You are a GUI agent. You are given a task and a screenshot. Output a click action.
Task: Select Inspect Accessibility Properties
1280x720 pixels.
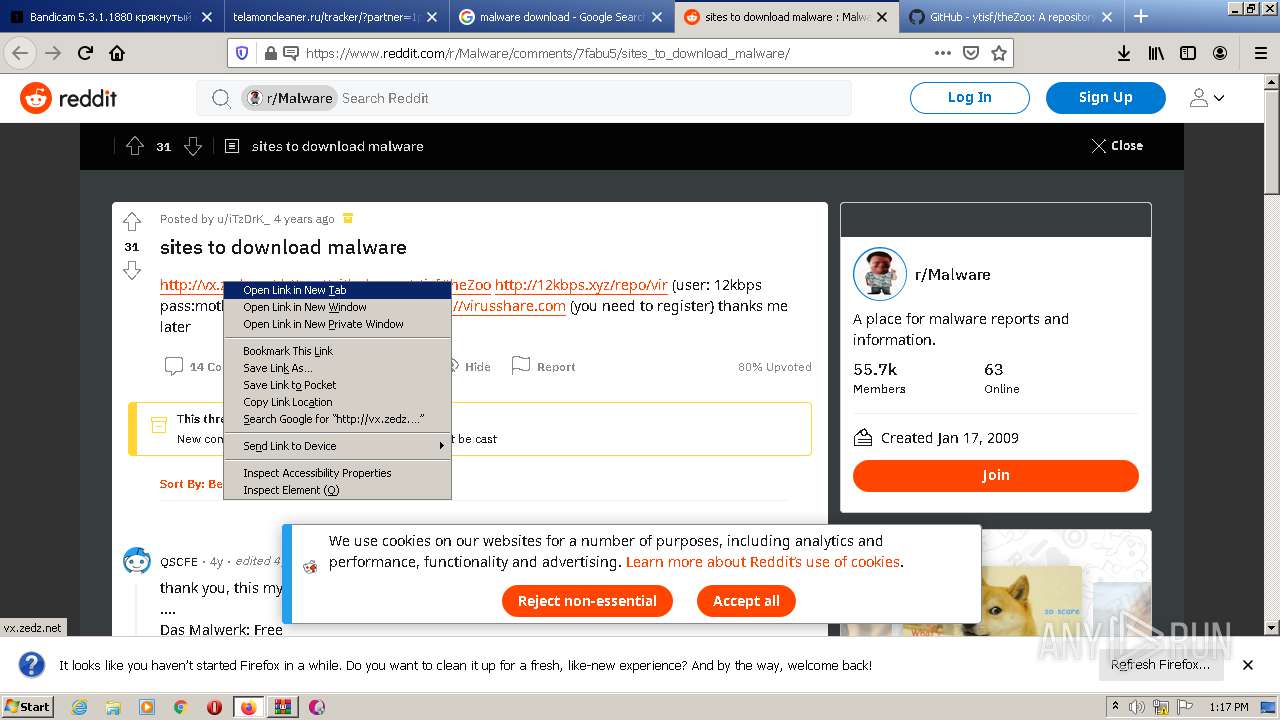(x=337, y=473)
